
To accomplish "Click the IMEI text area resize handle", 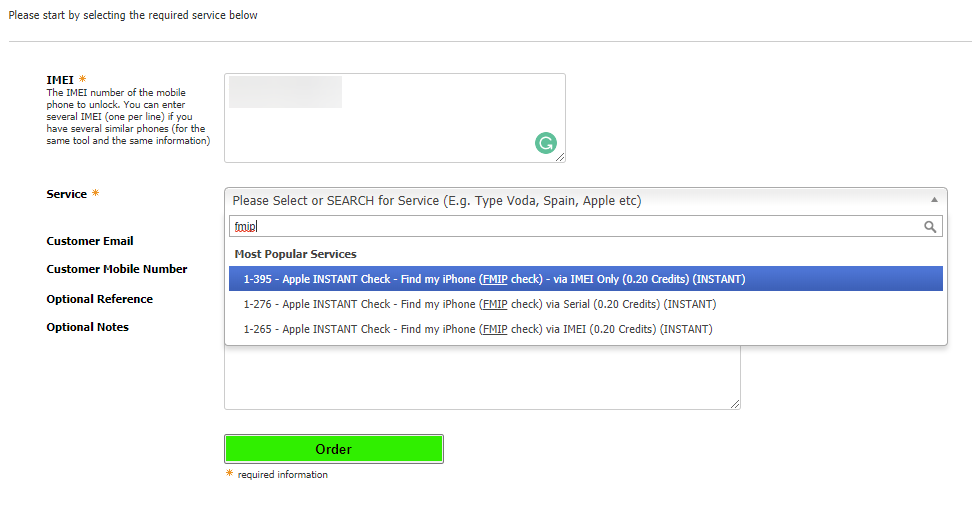I will pos(560,157).
